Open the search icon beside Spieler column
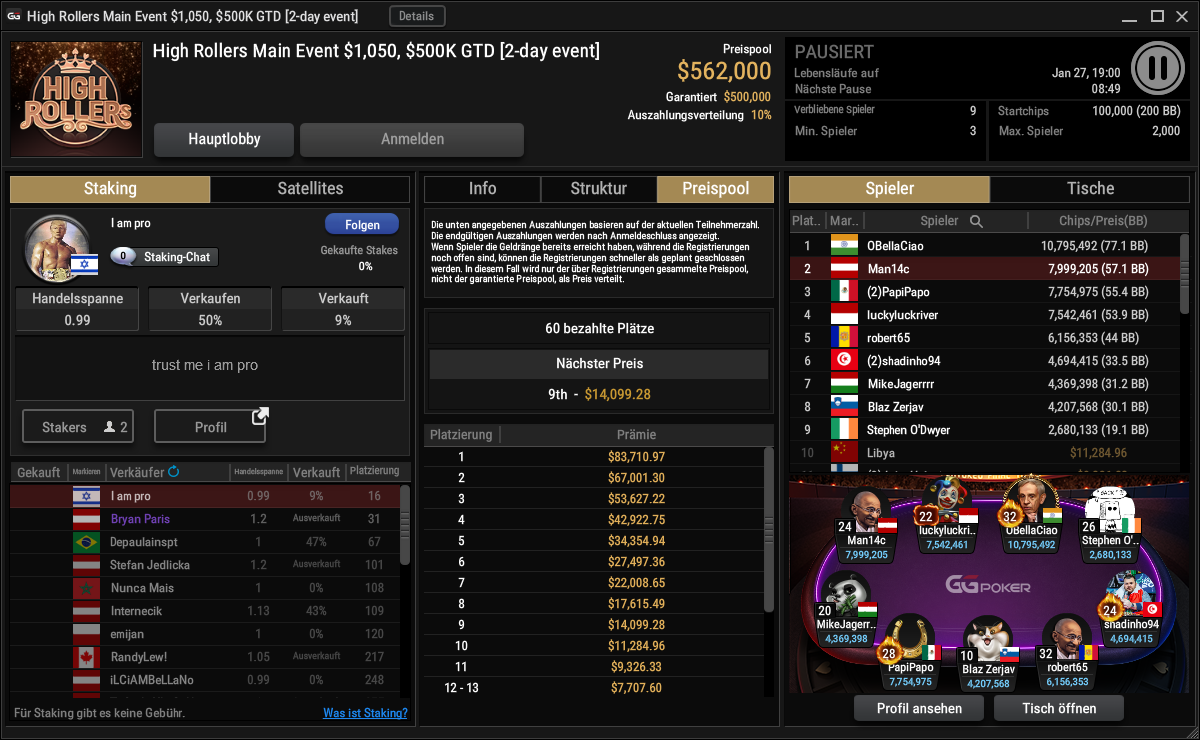The image size is (1200, 740). (x=976, y=221)
